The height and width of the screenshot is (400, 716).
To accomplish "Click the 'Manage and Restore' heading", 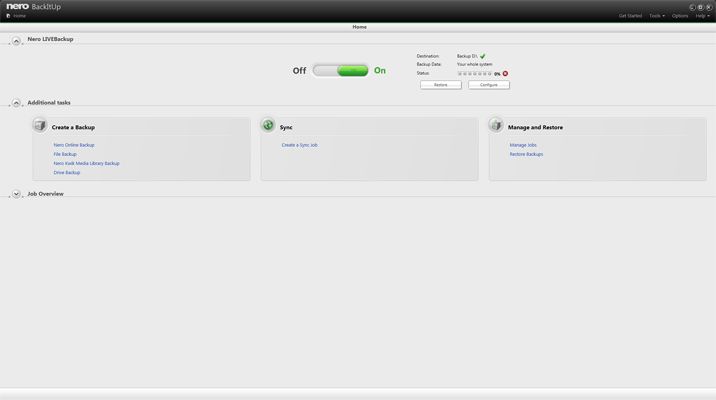I will pyautogui.click(x=535, y=127).
